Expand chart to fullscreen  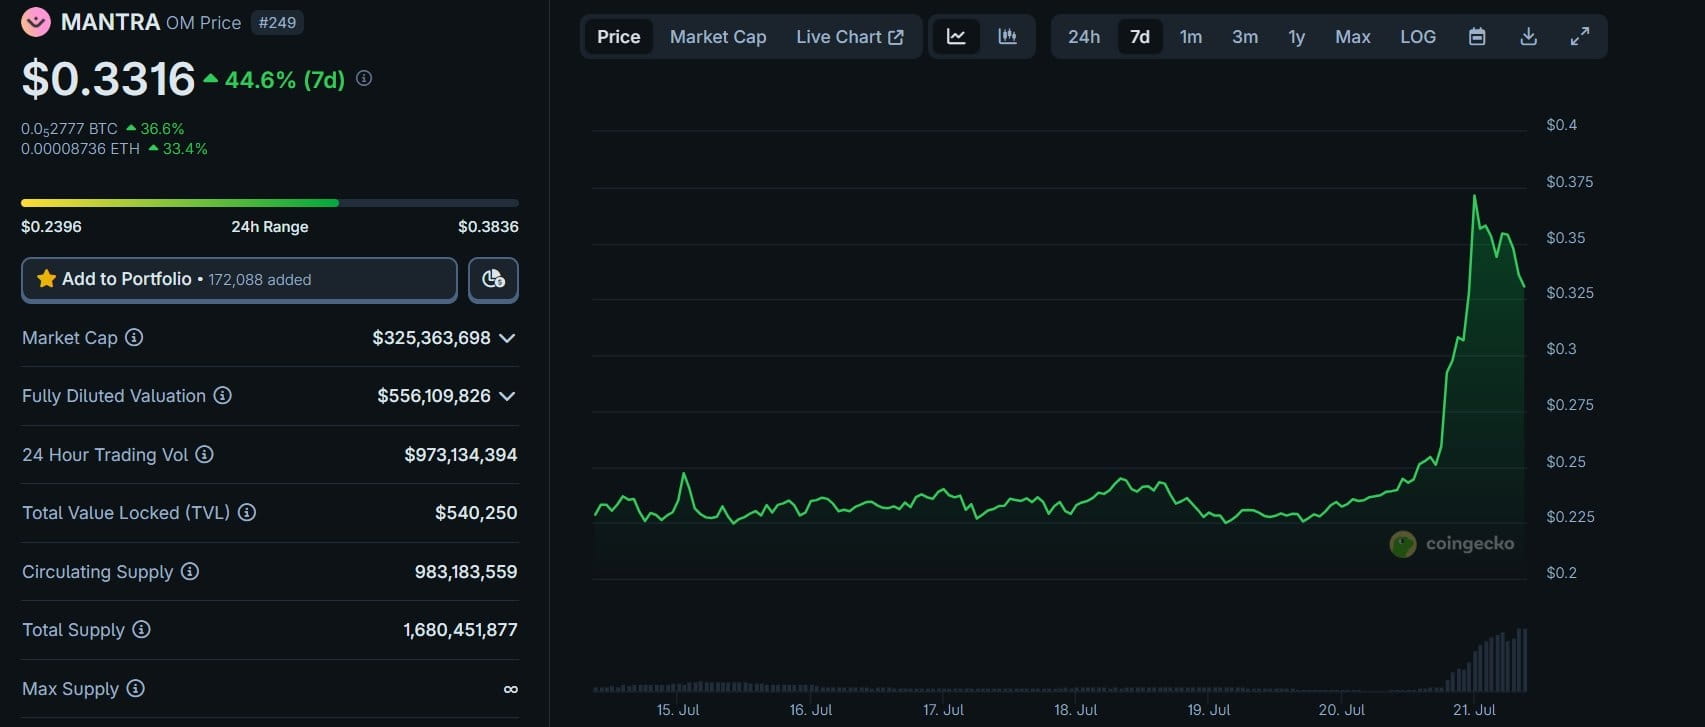[1580, 37]
